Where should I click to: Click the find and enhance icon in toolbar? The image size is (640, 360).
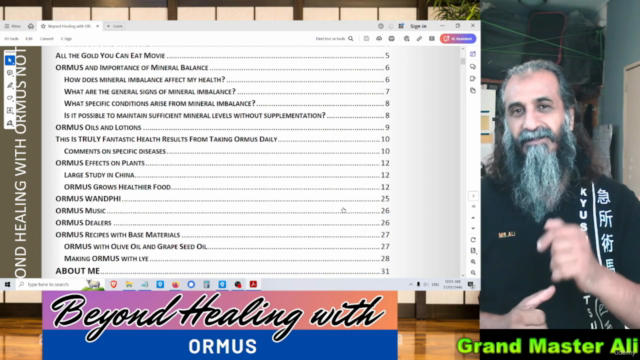(x=407, y=39)
